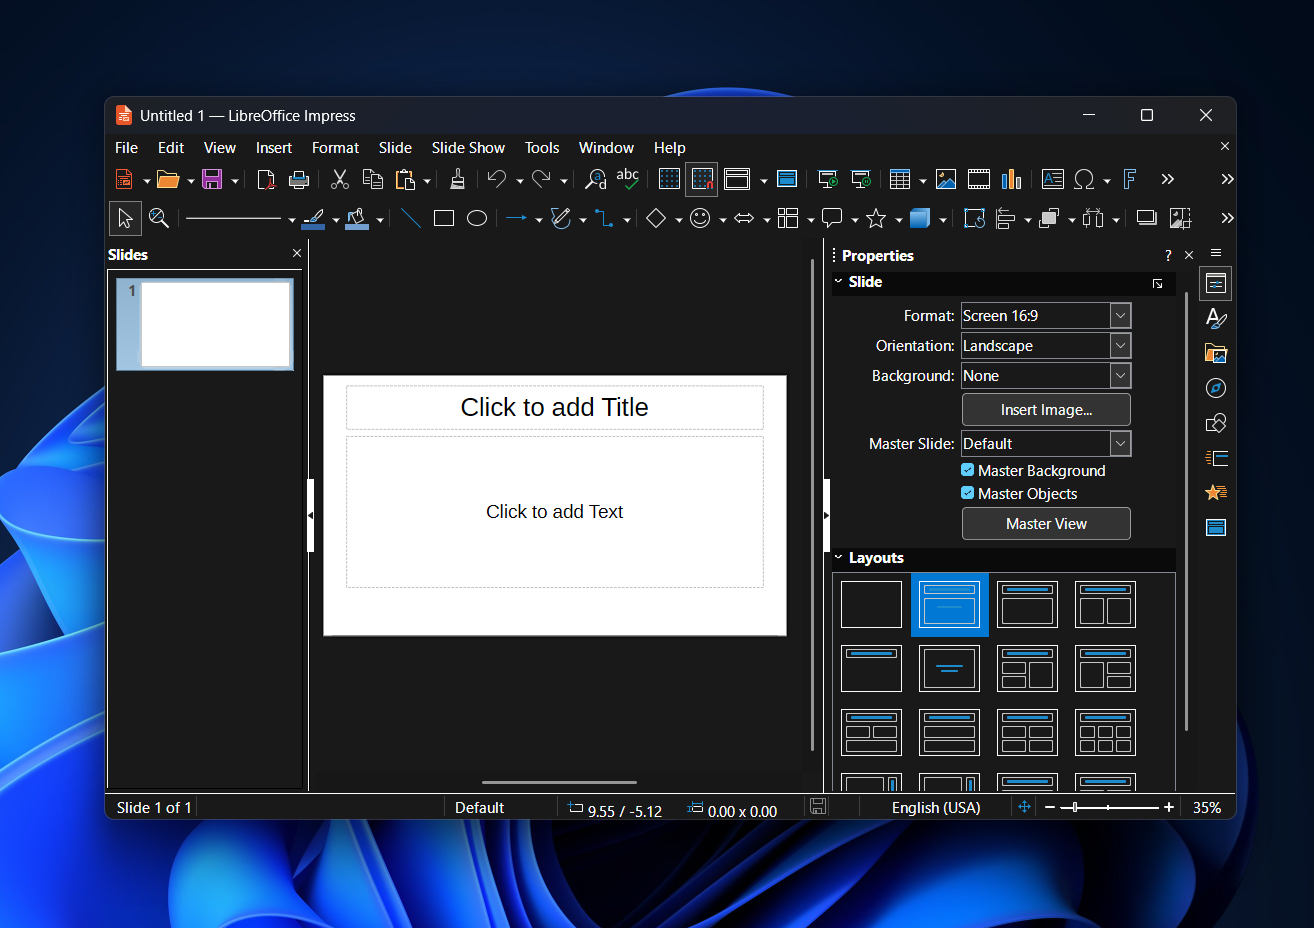The width and height of the screenshot is (1314, 928).
Task: Click the Fill Color bucket swatch
Action: pyautogui.click(x=357, y=218)
